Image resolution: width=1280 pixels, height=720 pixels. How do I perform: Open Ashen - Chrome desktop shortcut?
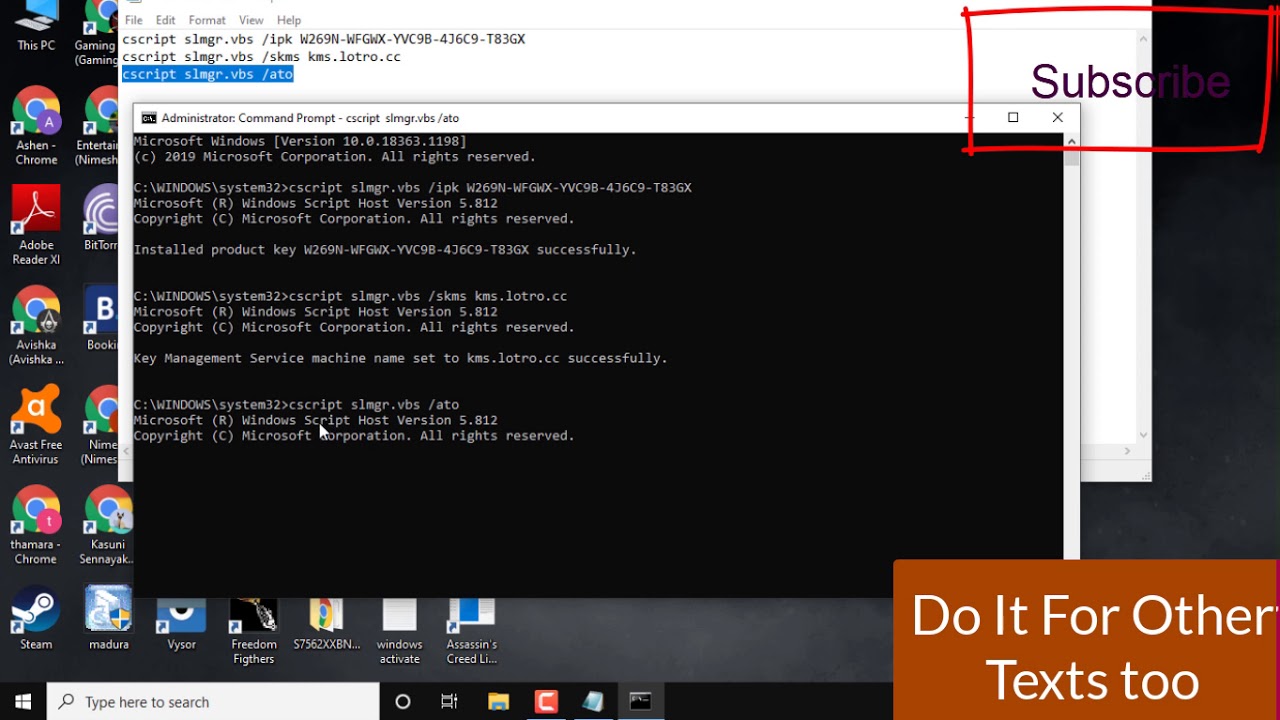(36, 126)
